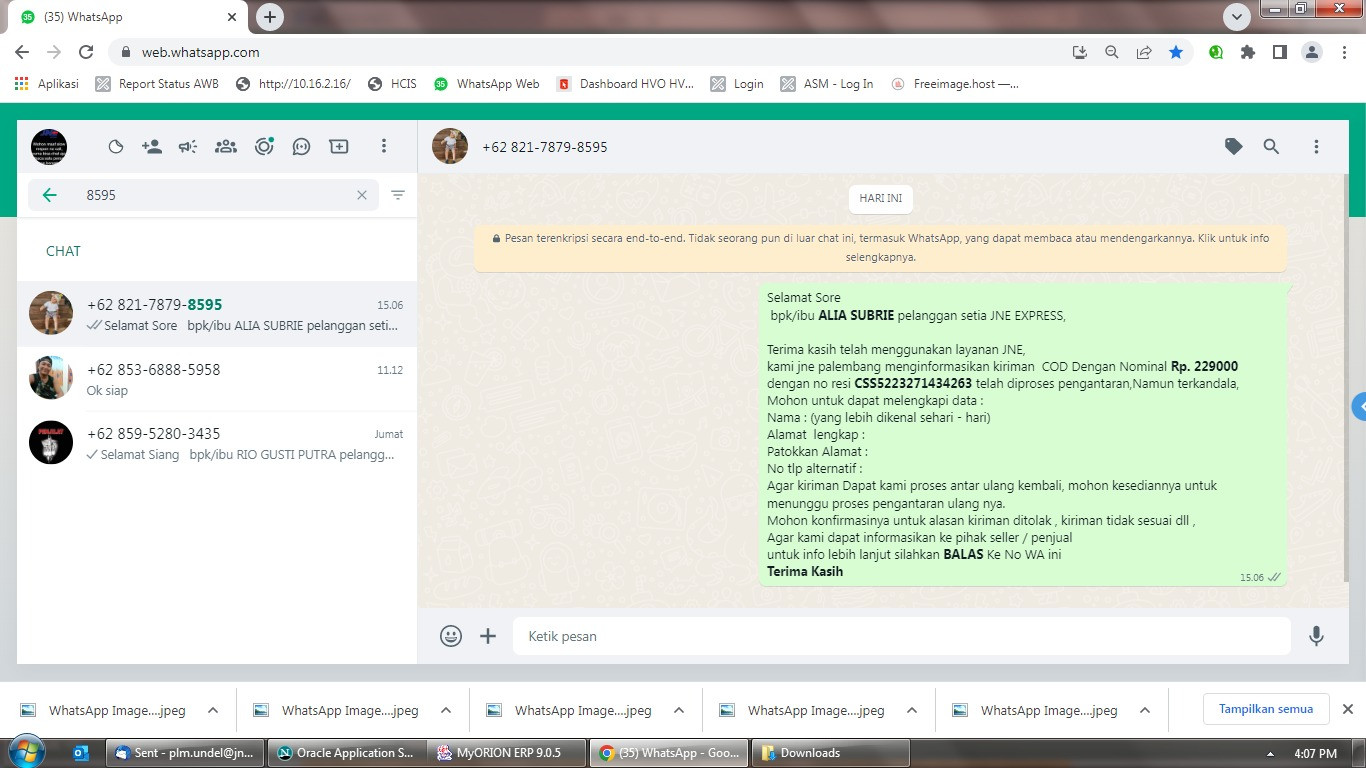Click profile photo of 859-5280-3435 chat
The image size is (1366, 768).
51,442
